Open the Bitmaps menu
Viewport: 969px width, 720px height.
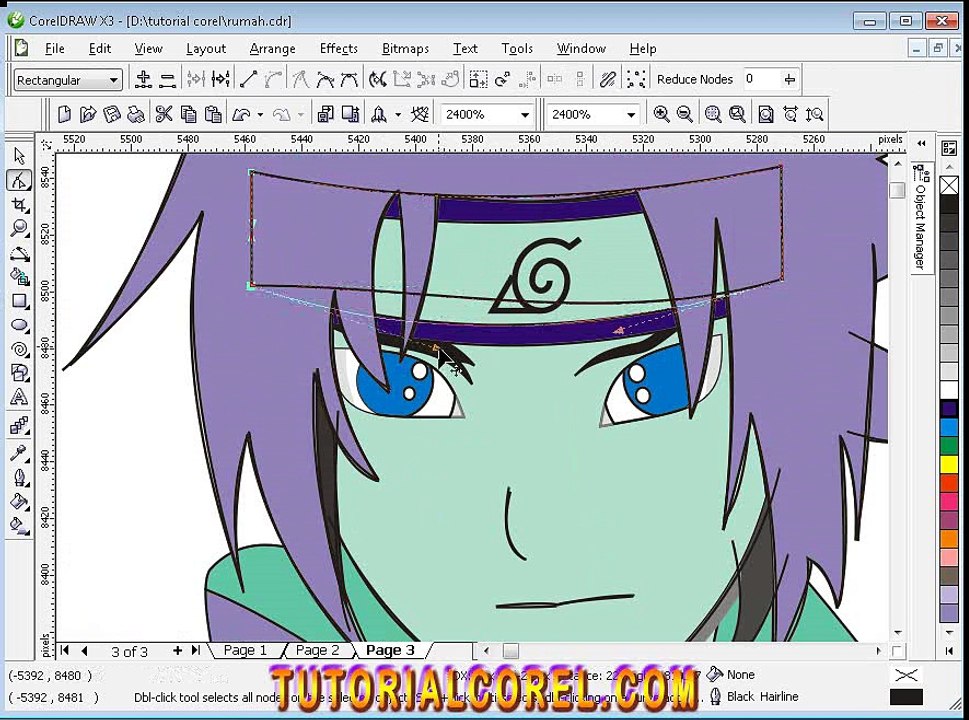pos(405,48)
